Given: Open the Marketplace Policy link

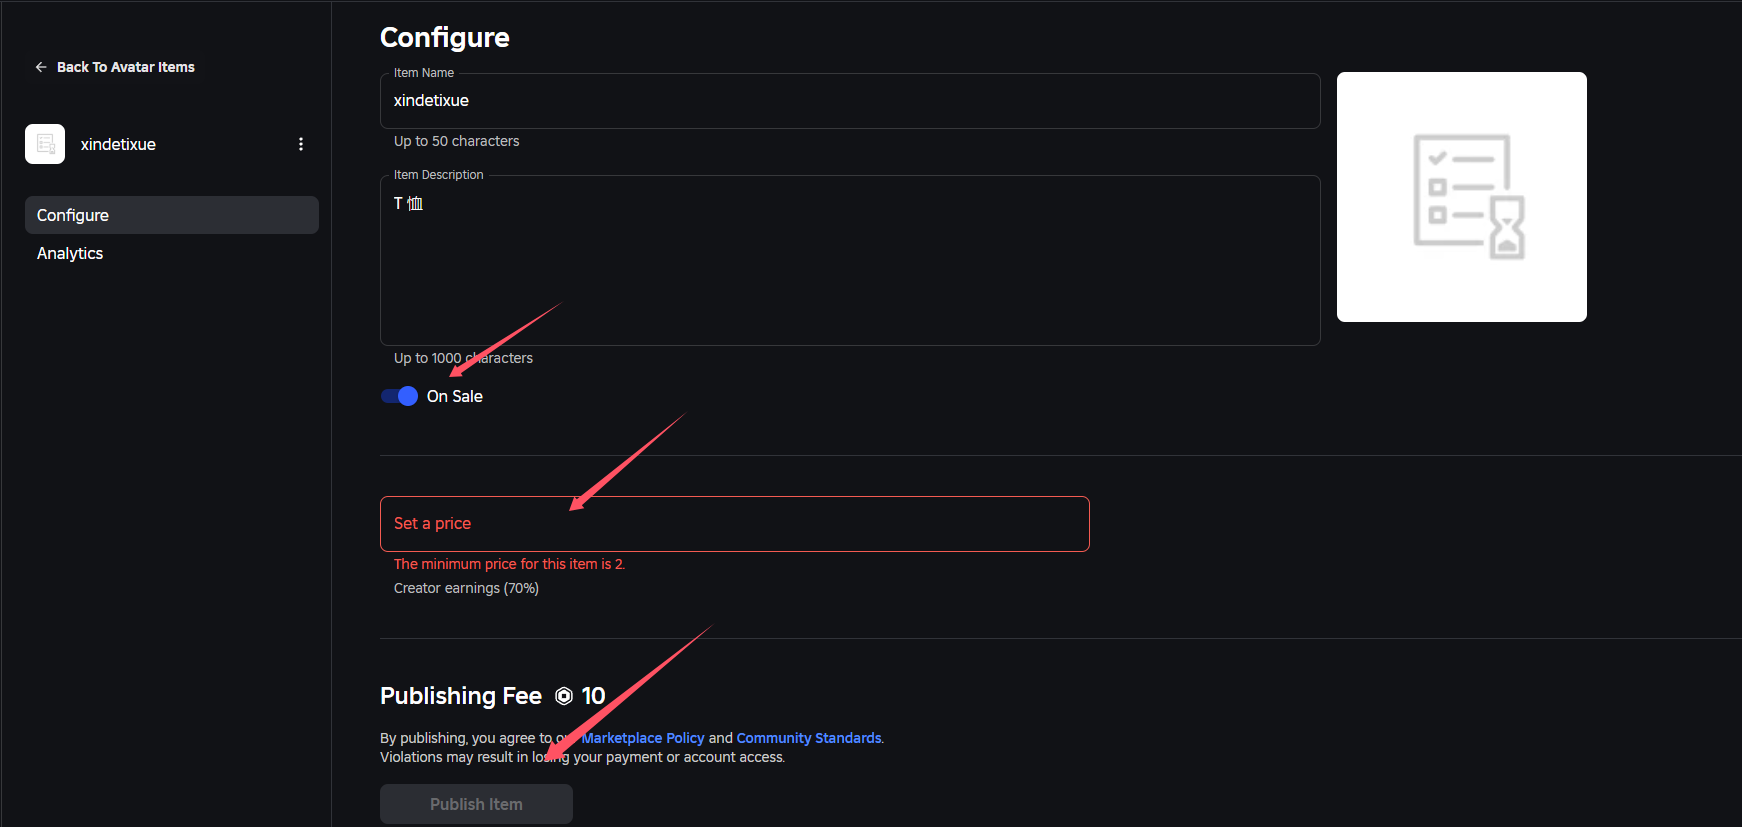Looking at the screenshot, I should point(644,738).
